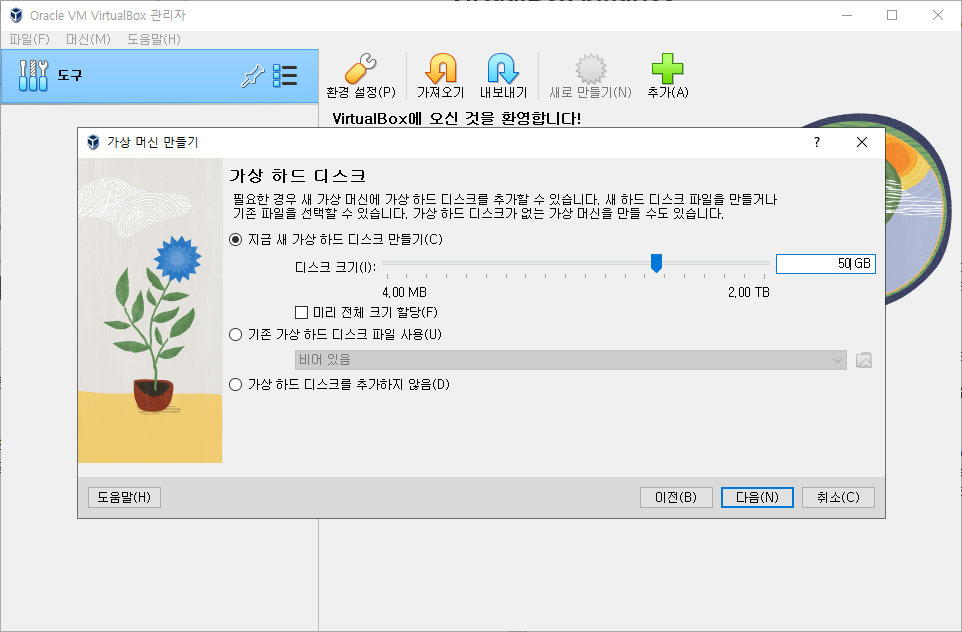Click the VirtualBox logo in main title bar
This screenshot has height=632, width=962.
click(x=16, y=15)
